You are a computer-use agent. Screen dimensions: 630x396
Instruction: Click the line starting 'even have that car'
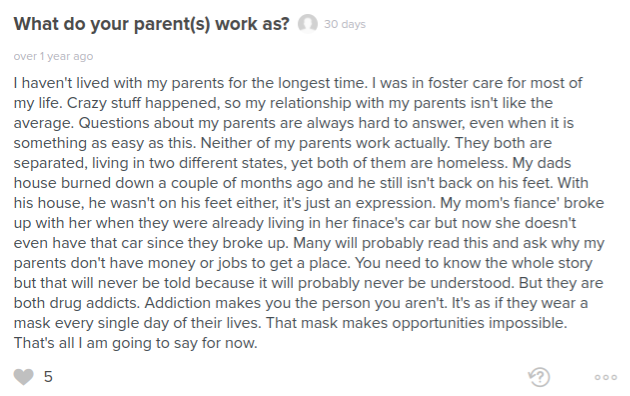[309, 243]
